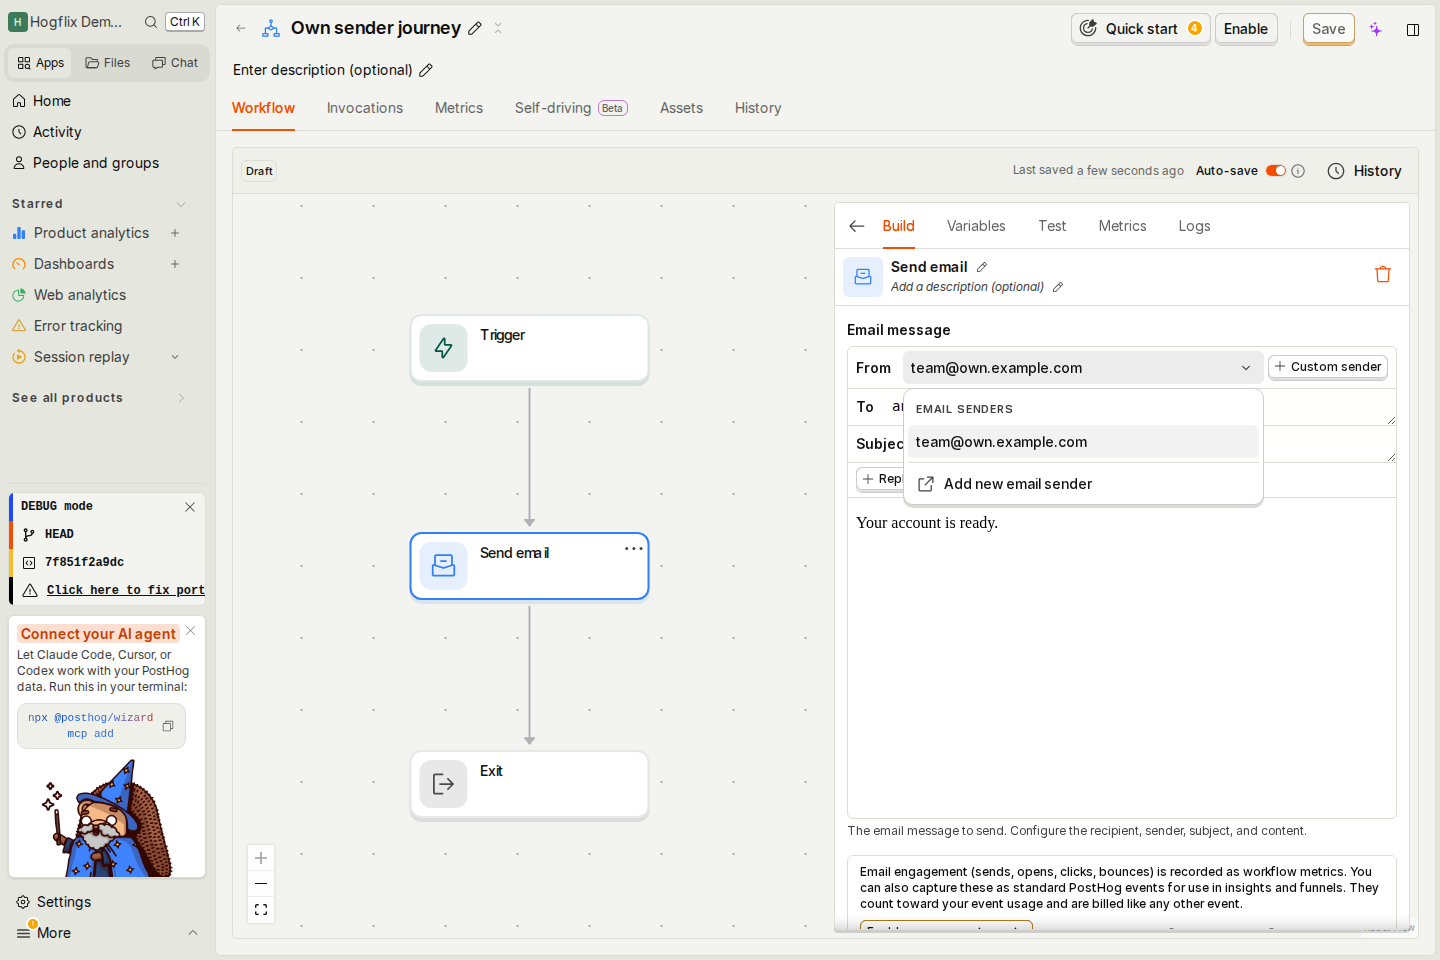
Task: Zoom out on the workflow canvas
Action: pos(261,884)
